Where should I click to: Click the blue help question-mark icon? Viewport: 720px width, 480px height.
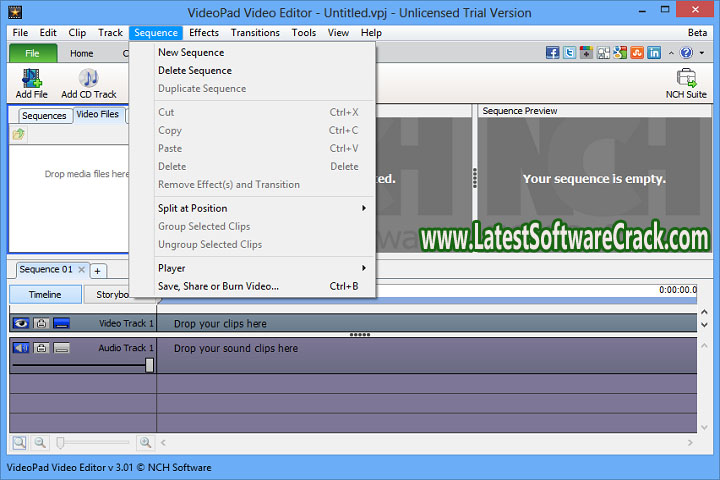pyautogui.click(x=686, y=53)
